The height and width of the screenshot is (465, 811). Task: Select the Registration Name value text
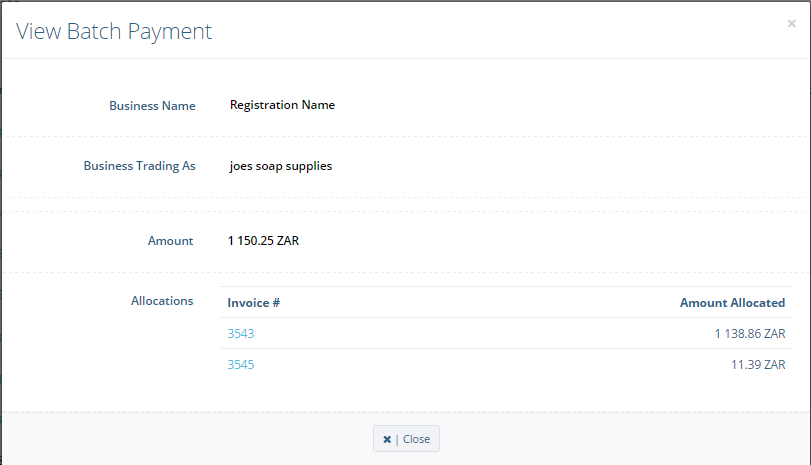pos(282,105)
